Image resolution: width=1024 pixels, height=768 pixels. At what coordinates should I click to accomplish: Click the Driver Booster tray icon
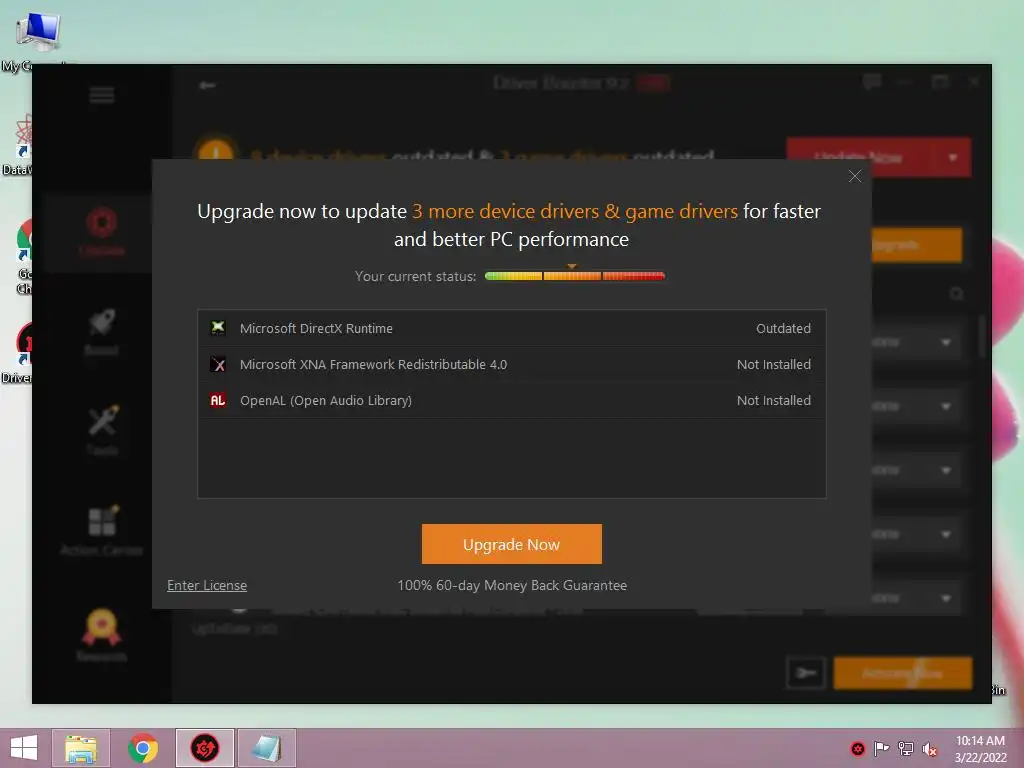pos(857,749)
